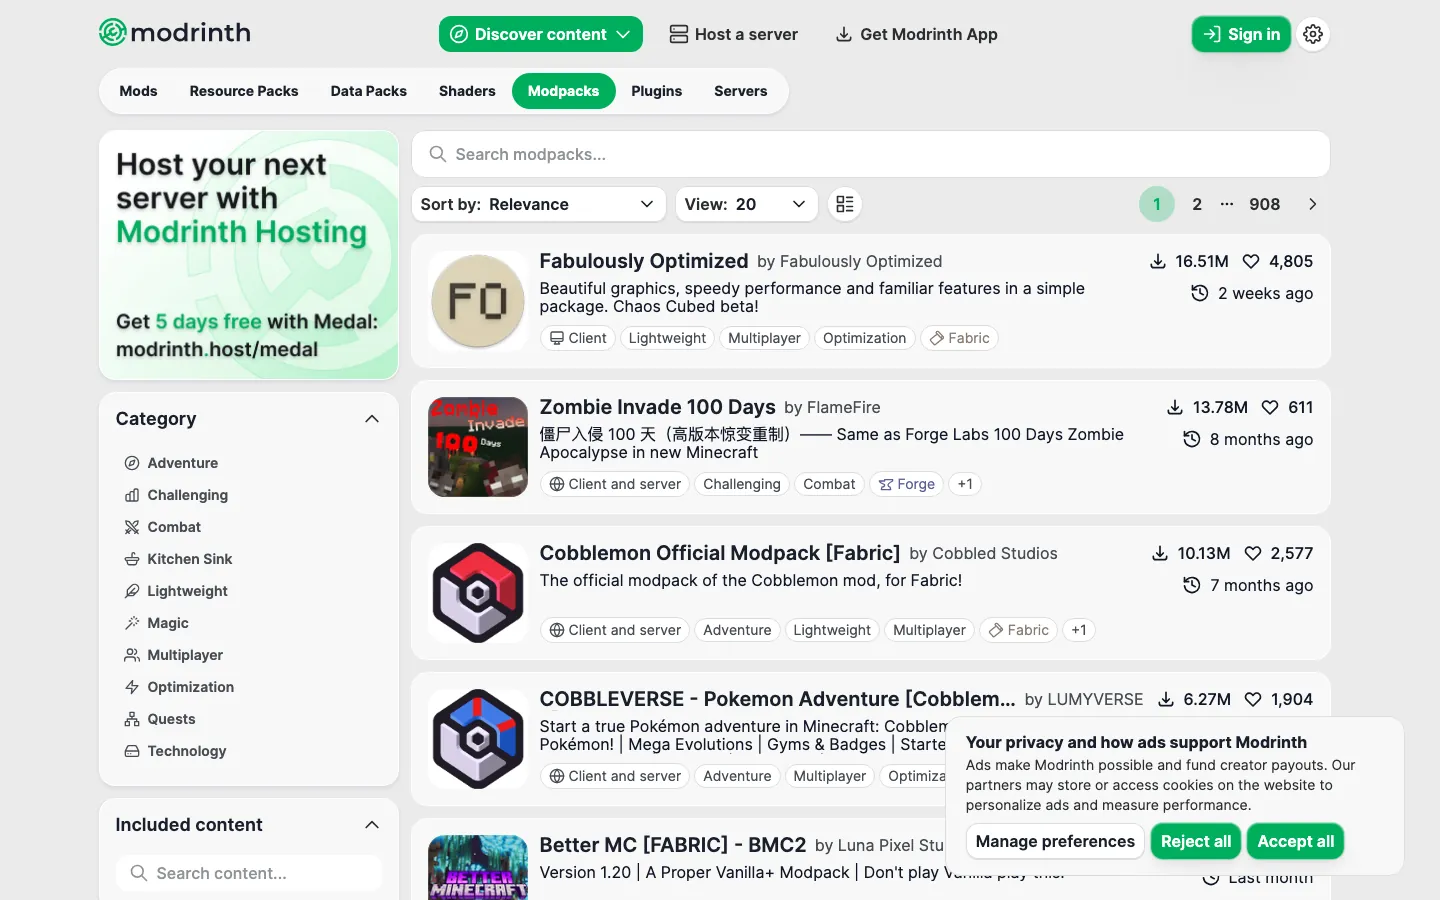
Task: Focus the Search modpacks input field
Action: tap(871, 154)
